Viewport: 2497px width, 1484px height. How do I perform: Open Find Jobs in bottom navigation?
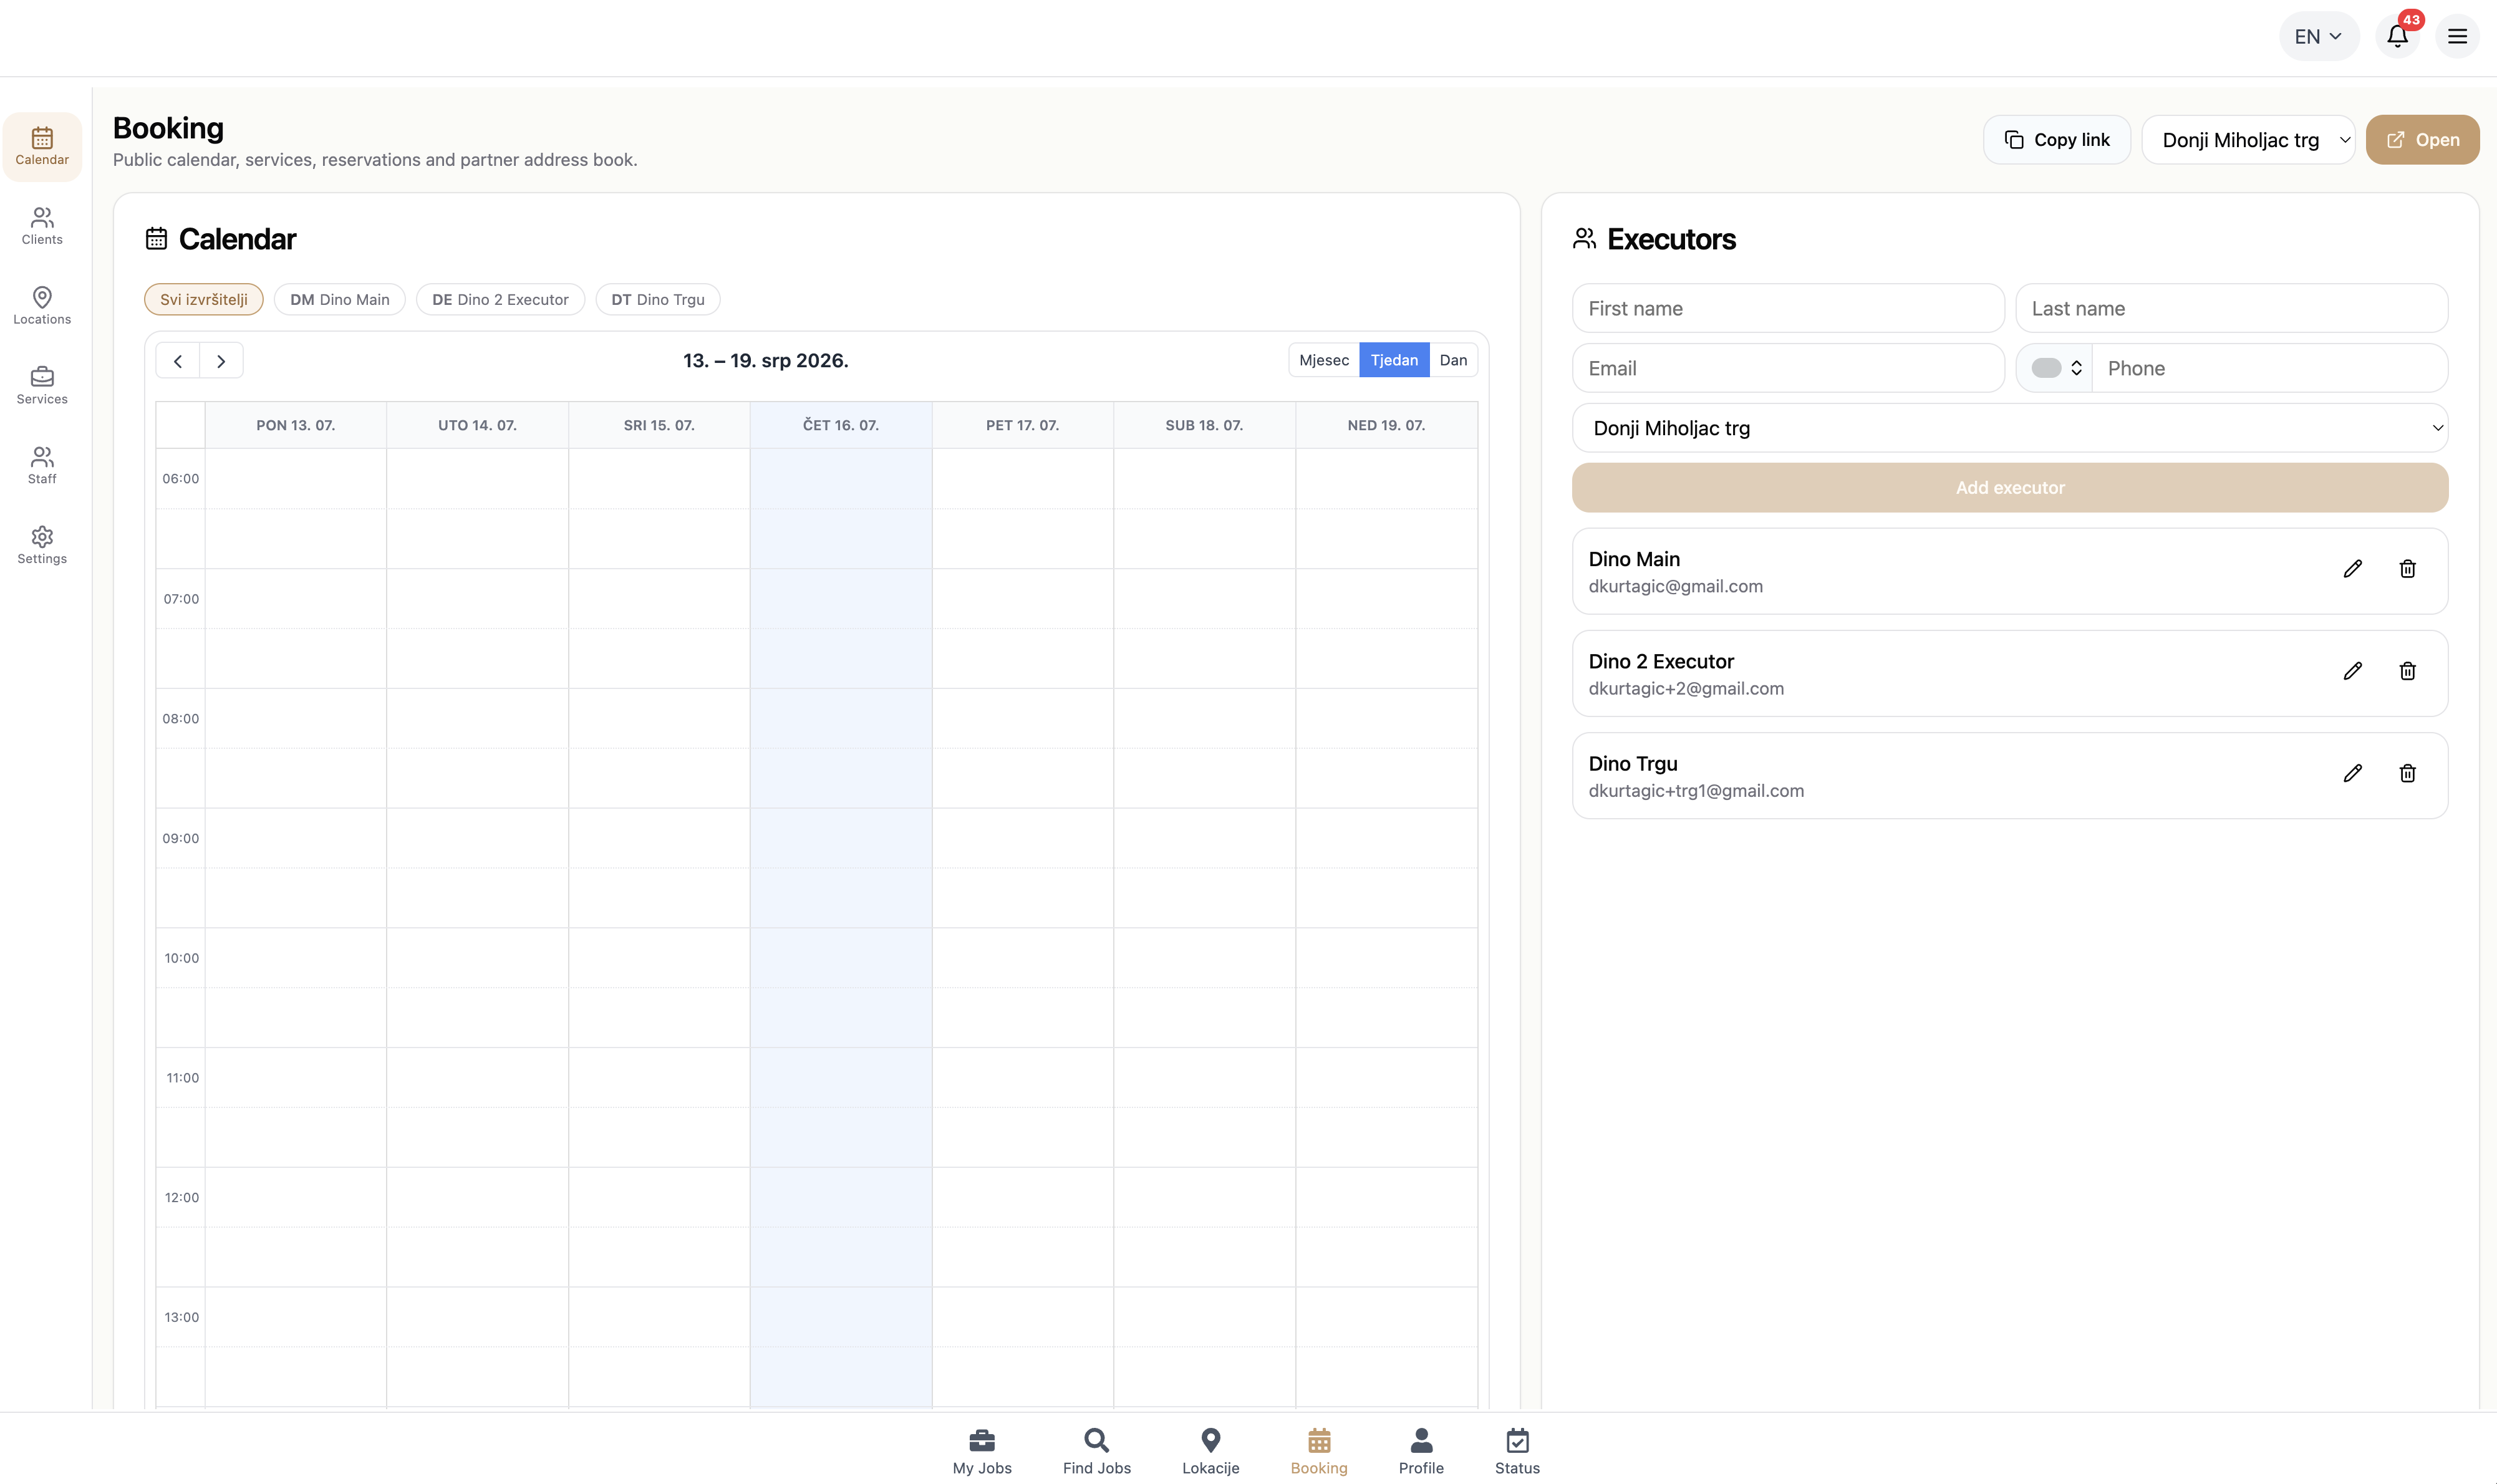coord(1097,1451)
